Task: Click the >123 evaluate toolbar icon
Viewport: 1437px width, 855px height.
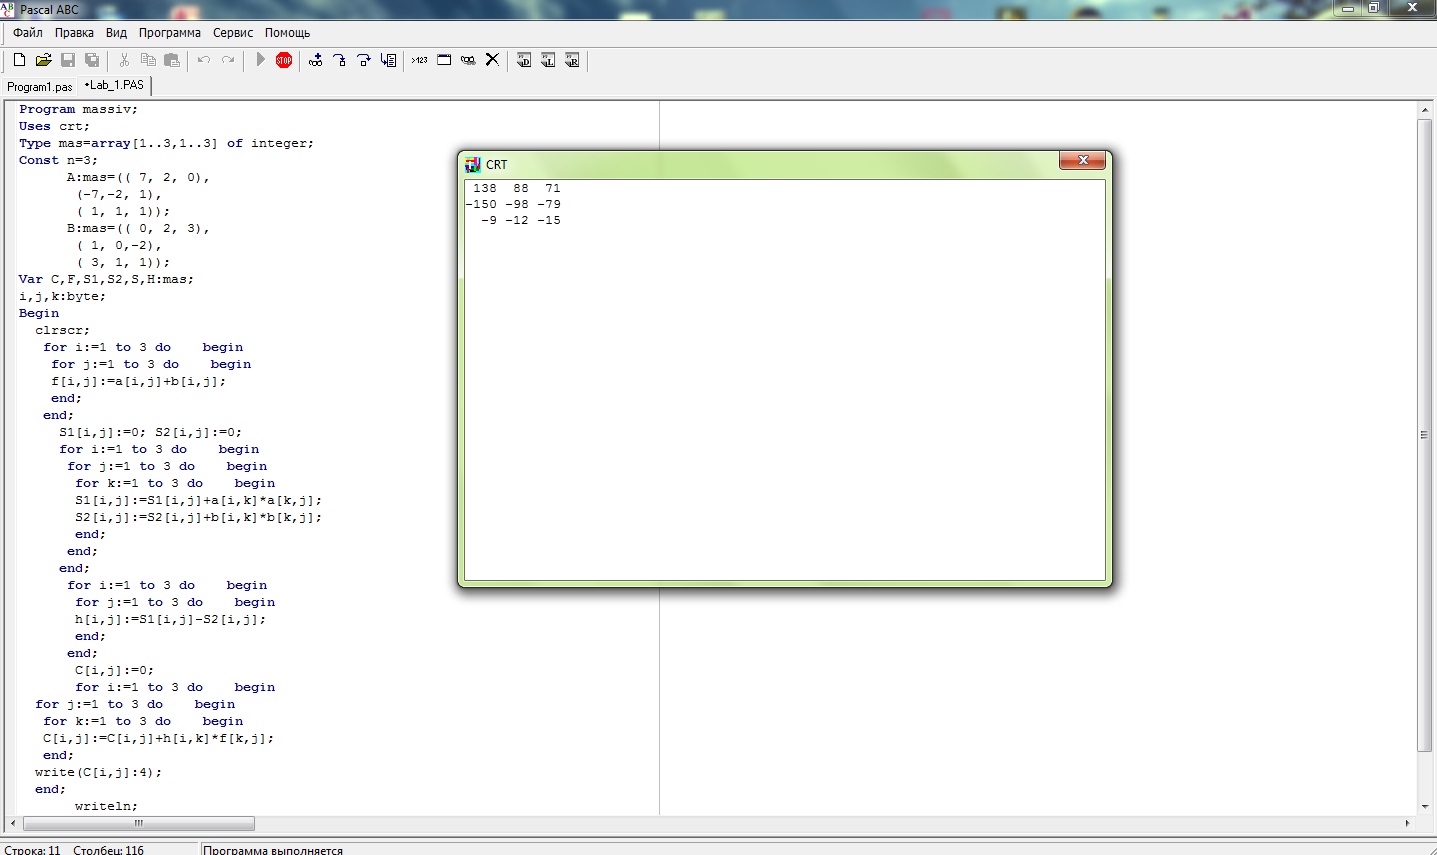Action: click(419, 60)
